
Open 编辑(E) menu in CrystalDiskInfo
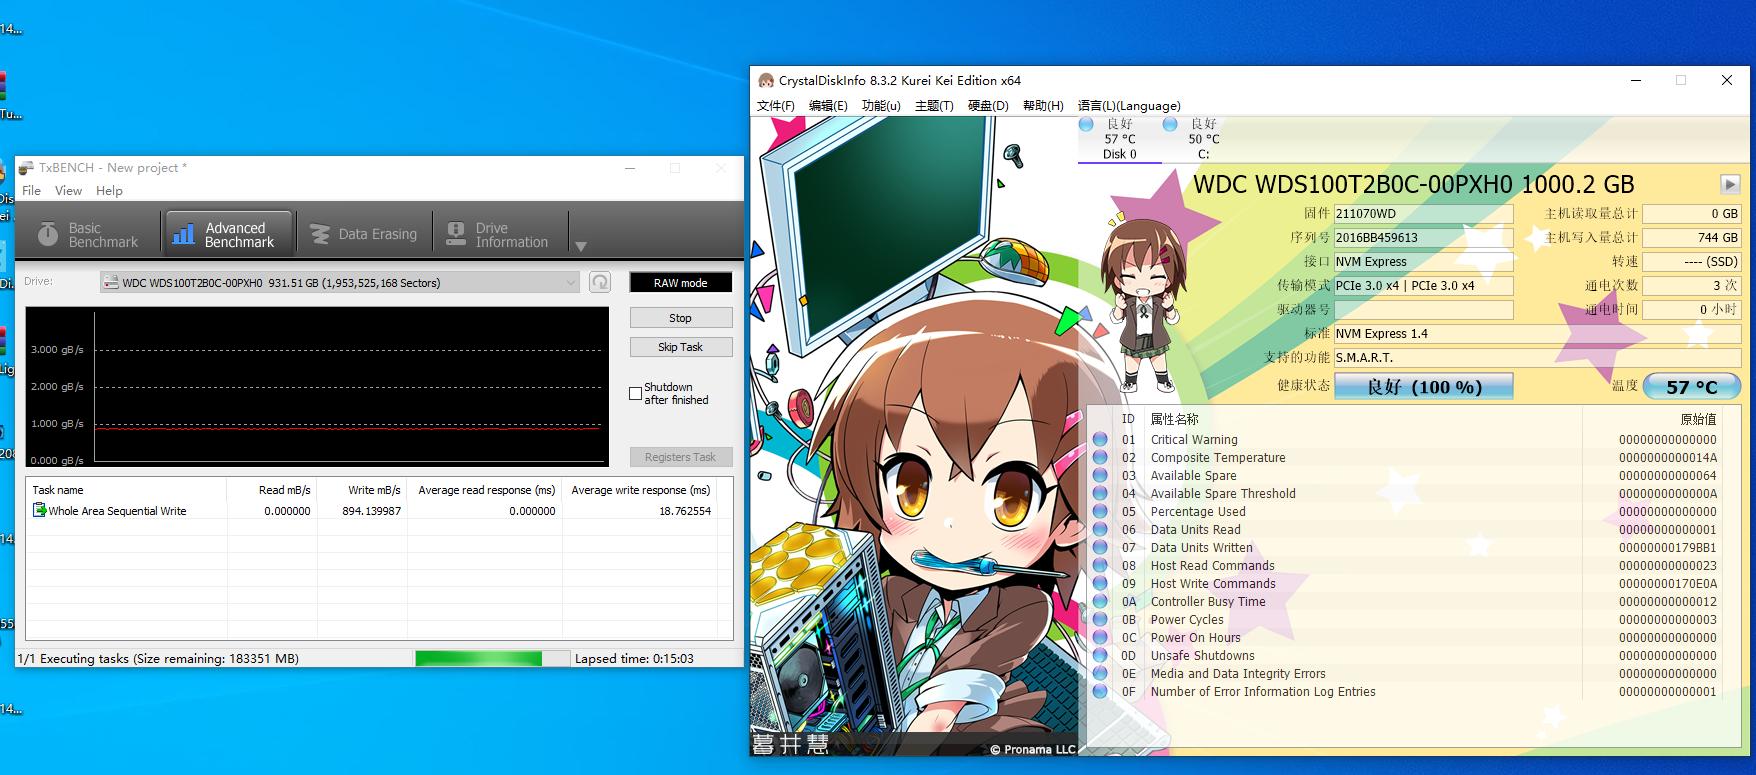click(828, 106)
